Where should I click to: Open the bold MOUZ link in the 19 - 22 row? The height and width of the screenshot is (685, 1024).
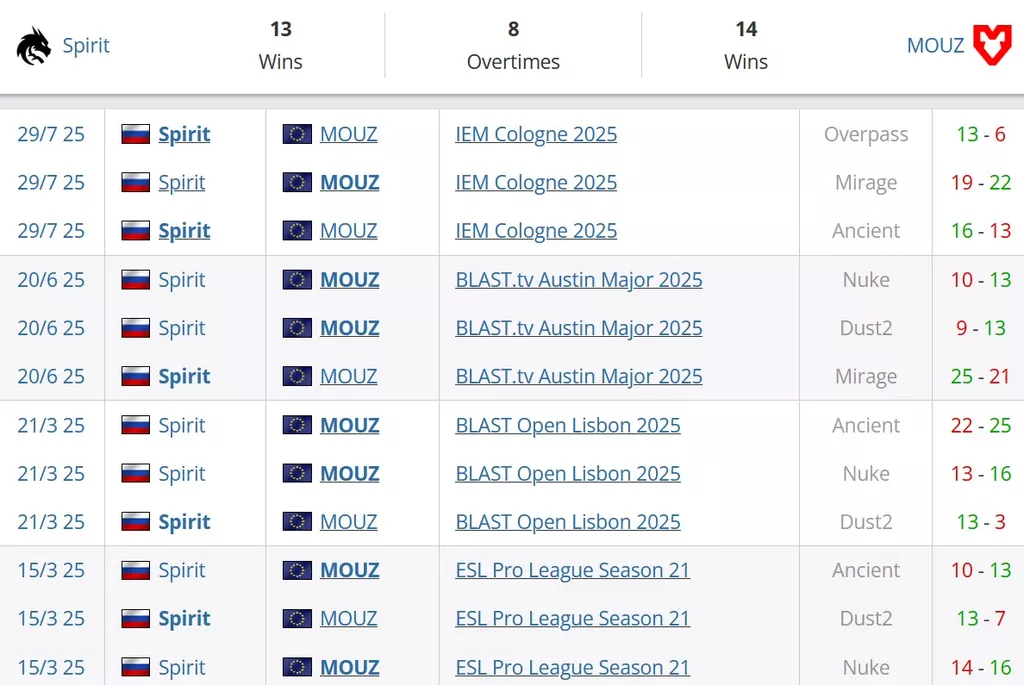[349, 182]
